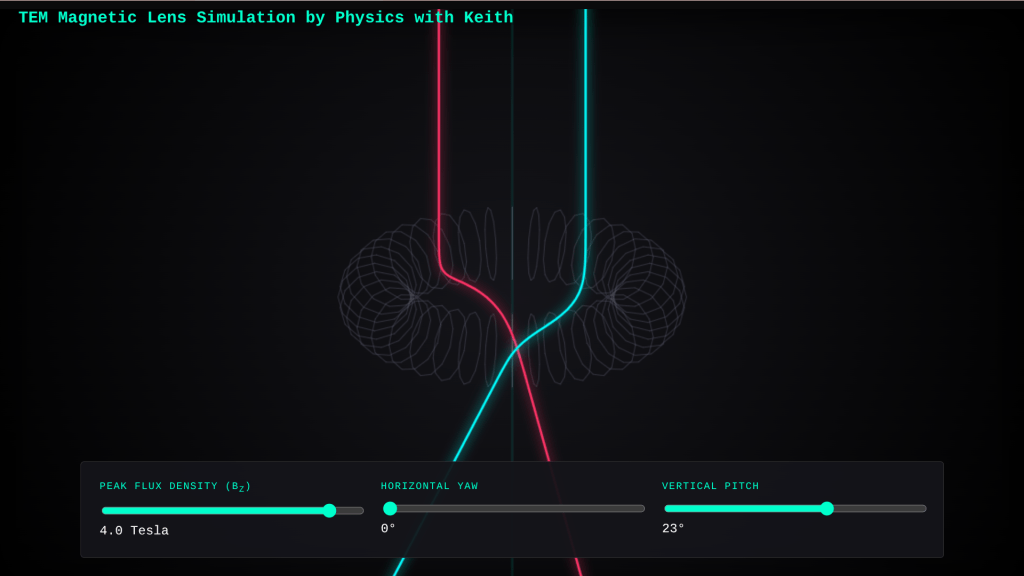
Task: Click the Horizontal Yaw slider handle
Action: coord(390,508)
